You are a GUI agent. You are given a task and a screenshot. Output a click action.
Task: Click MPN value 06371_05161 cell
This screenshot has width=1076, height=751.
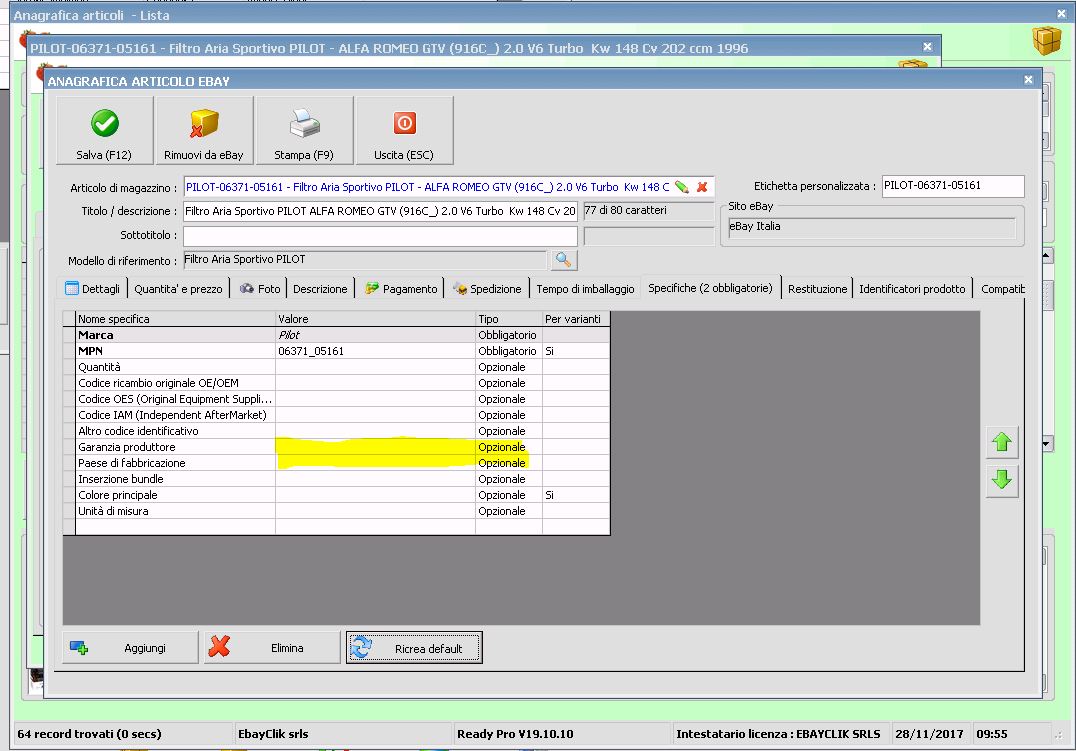click(375, 351)
